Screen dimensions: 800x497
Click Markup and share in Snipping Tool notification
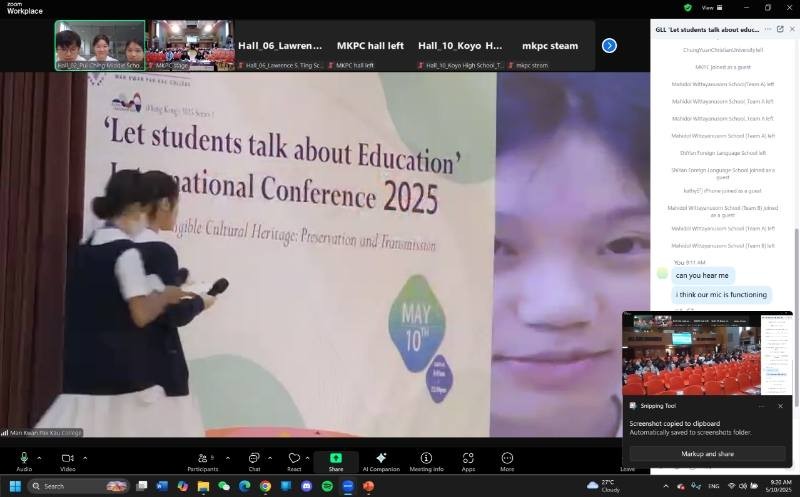(707, 454)
